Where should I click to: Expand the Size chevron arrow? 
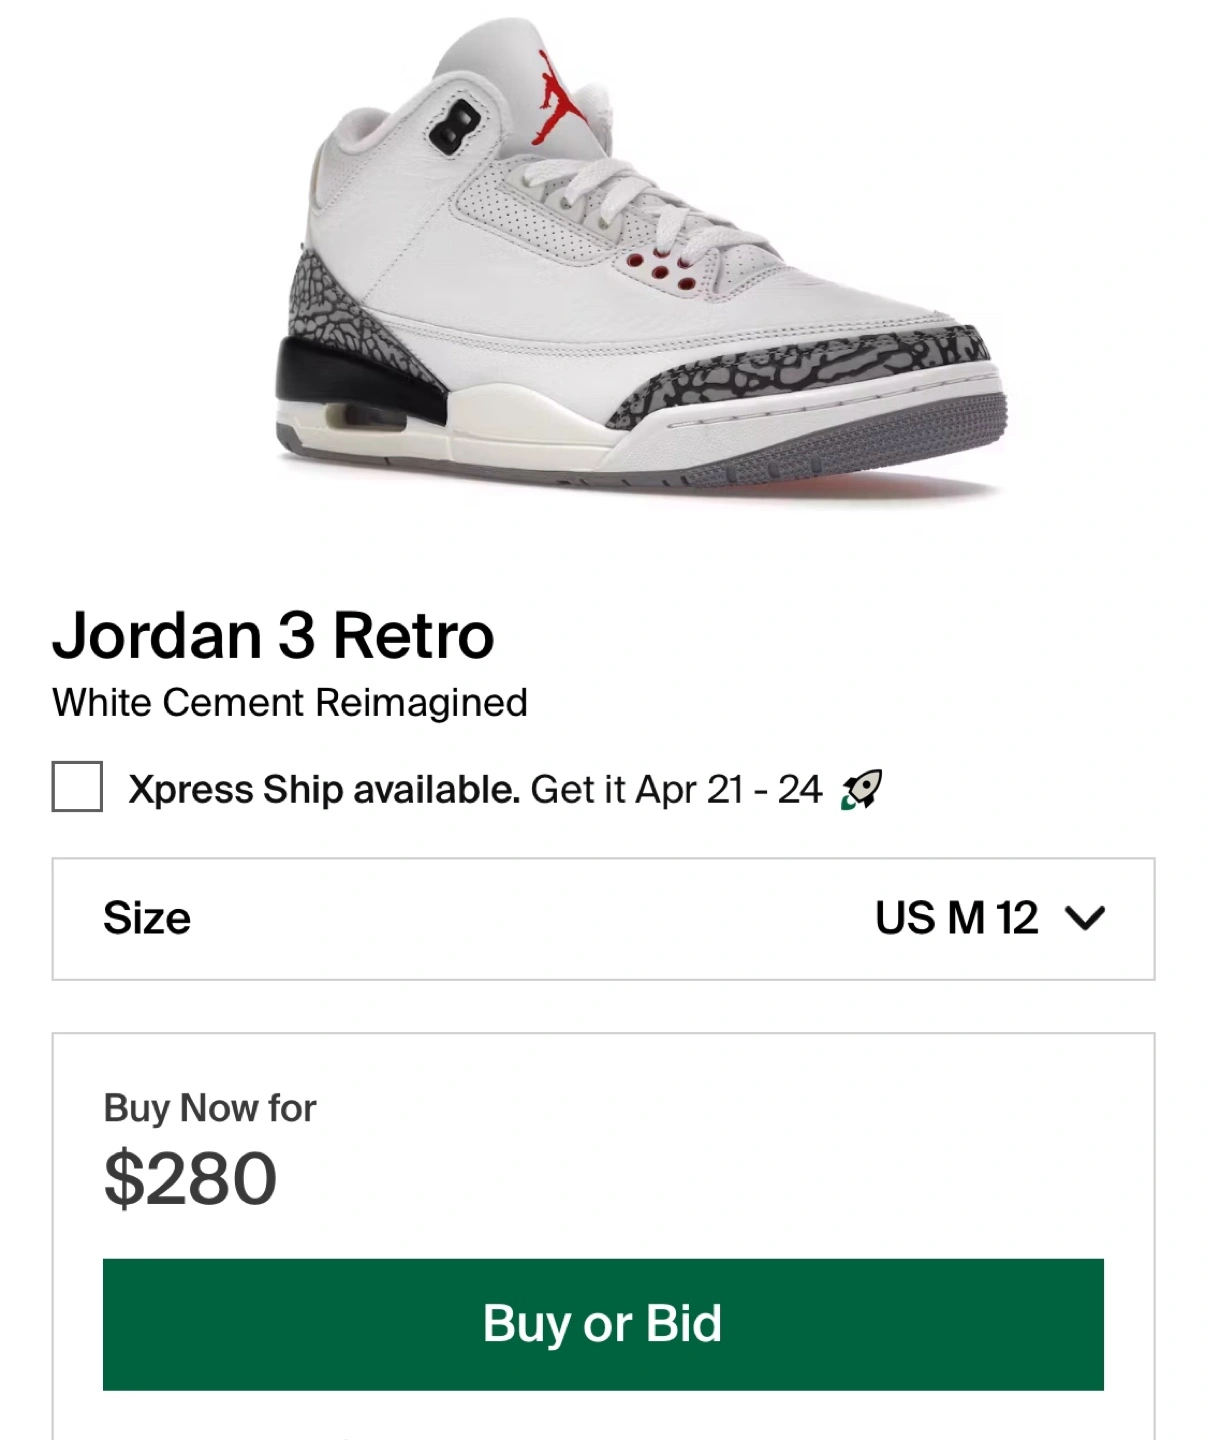(x=1085, y=918)
